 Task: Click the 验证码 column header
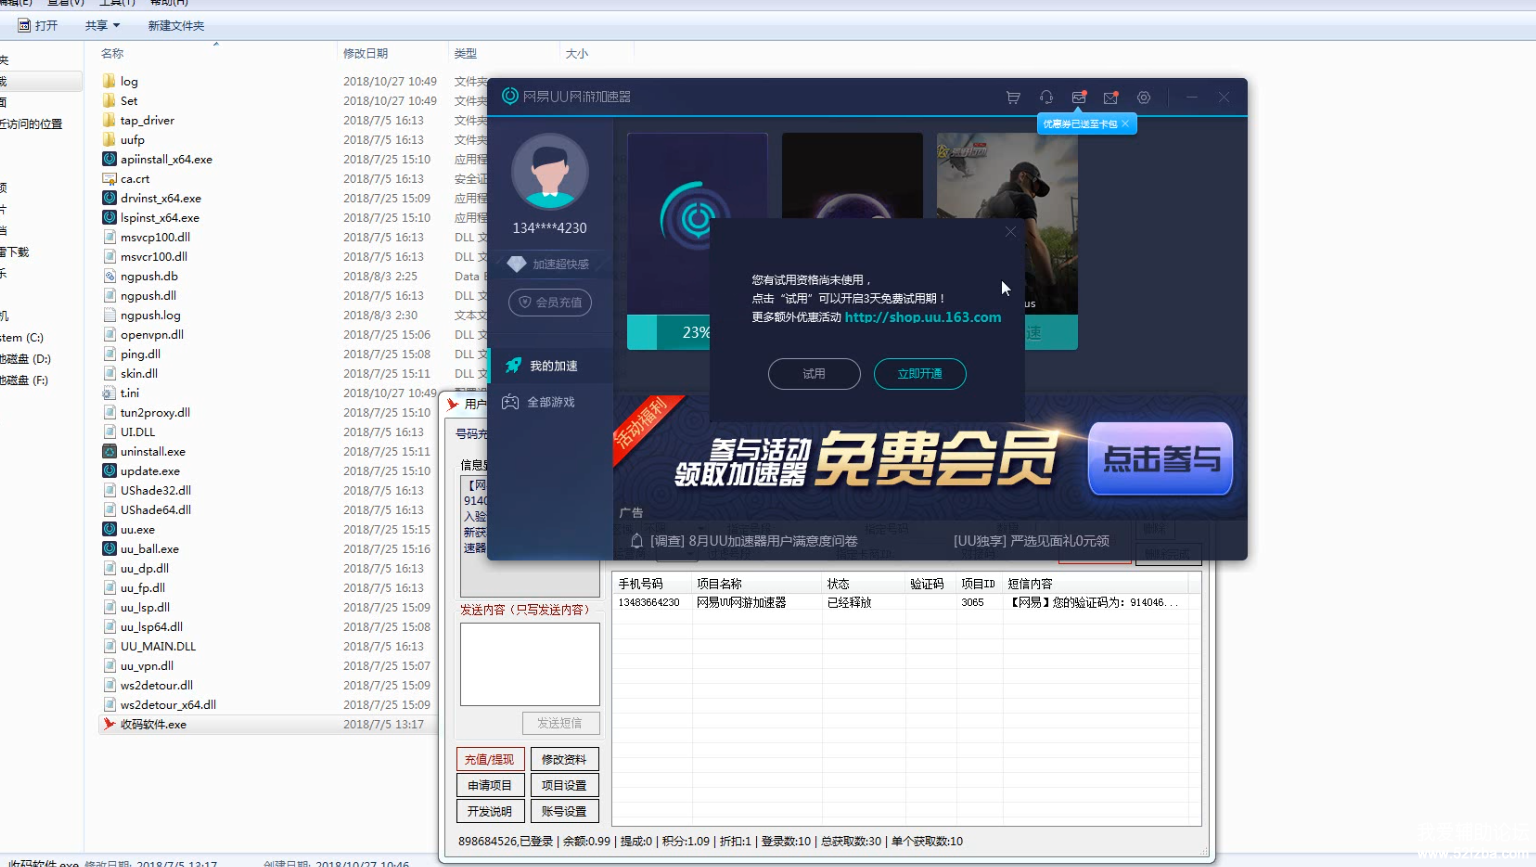(931, 584)
